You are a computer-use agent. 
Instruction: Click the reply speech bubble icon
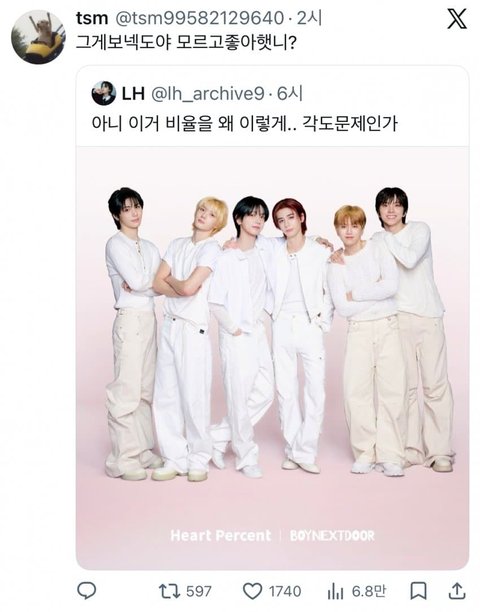click(x=87, y=591)
